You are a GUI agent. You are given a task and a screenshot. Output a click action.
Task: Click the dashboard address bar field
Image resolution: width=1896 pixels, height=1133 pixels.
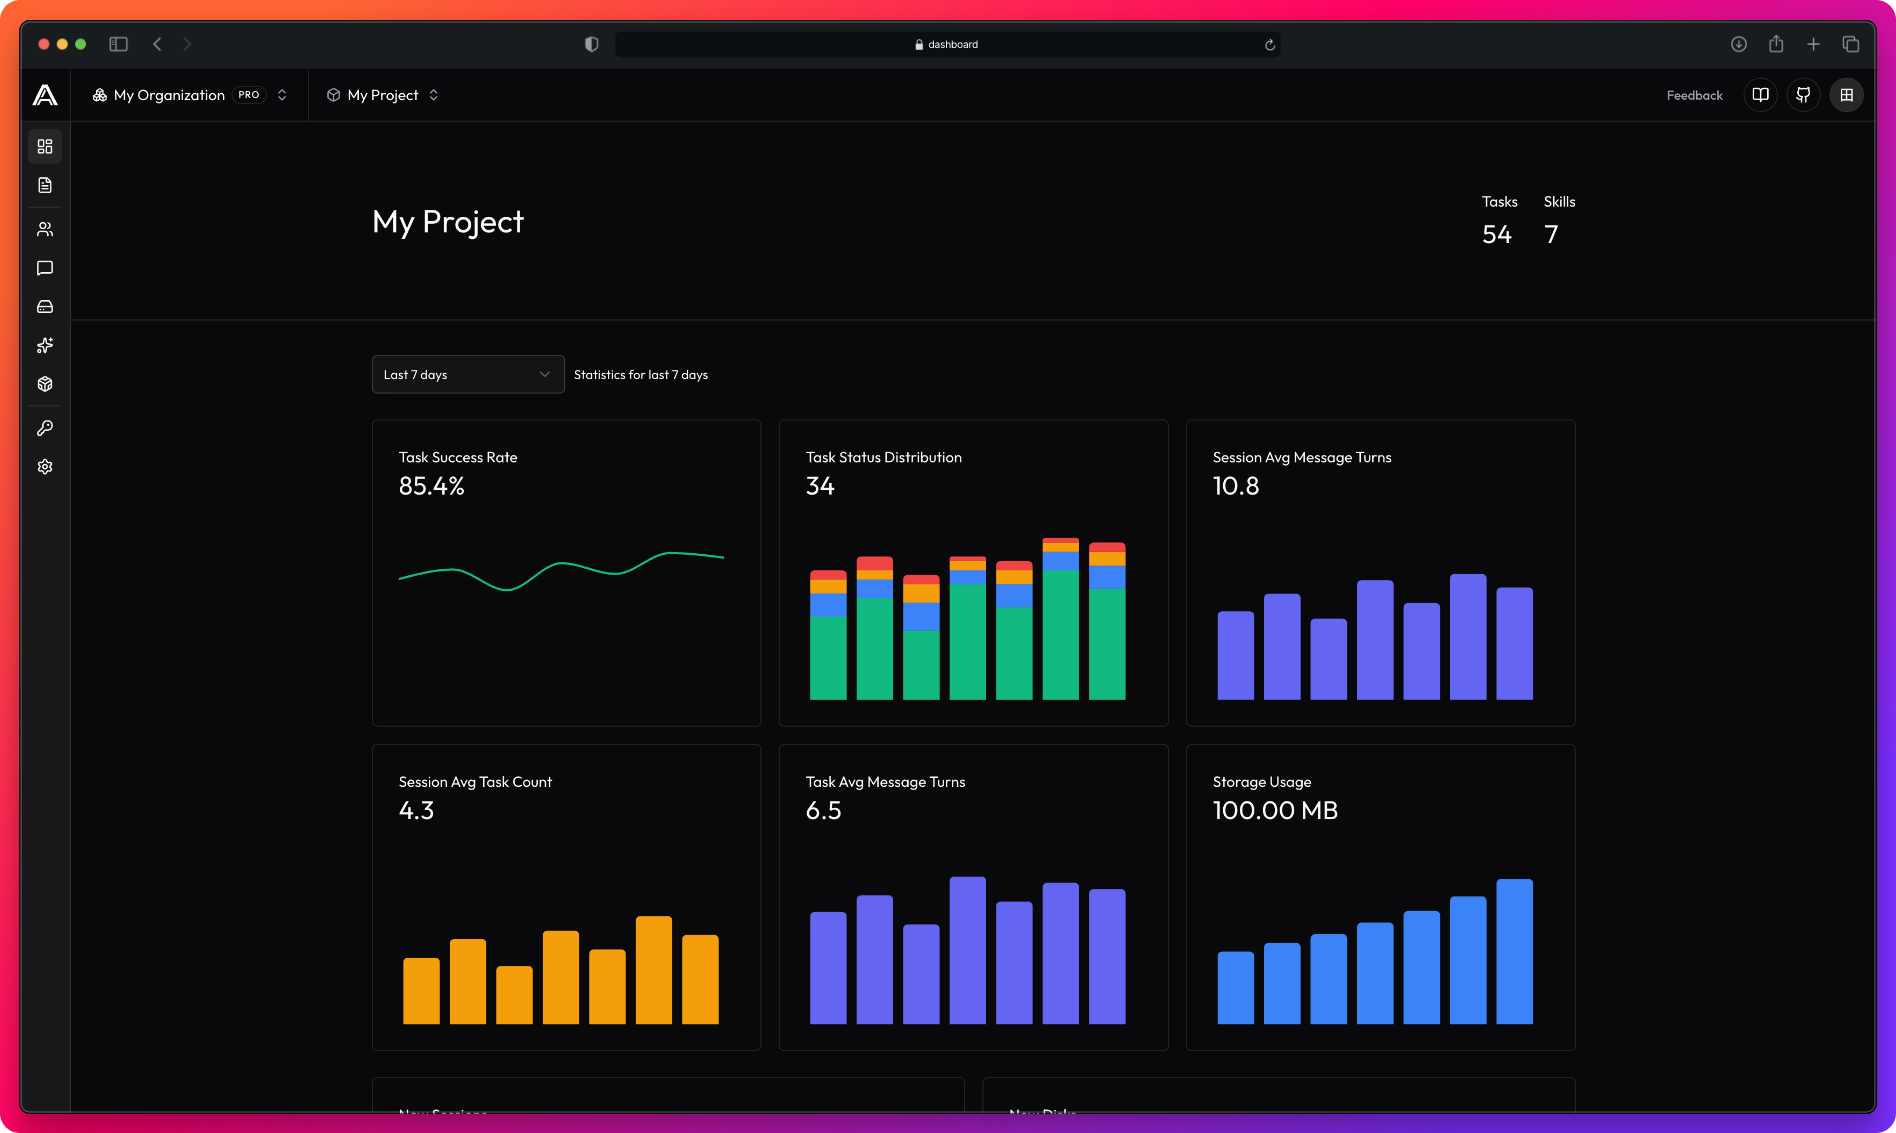click(x=948, y=44)
